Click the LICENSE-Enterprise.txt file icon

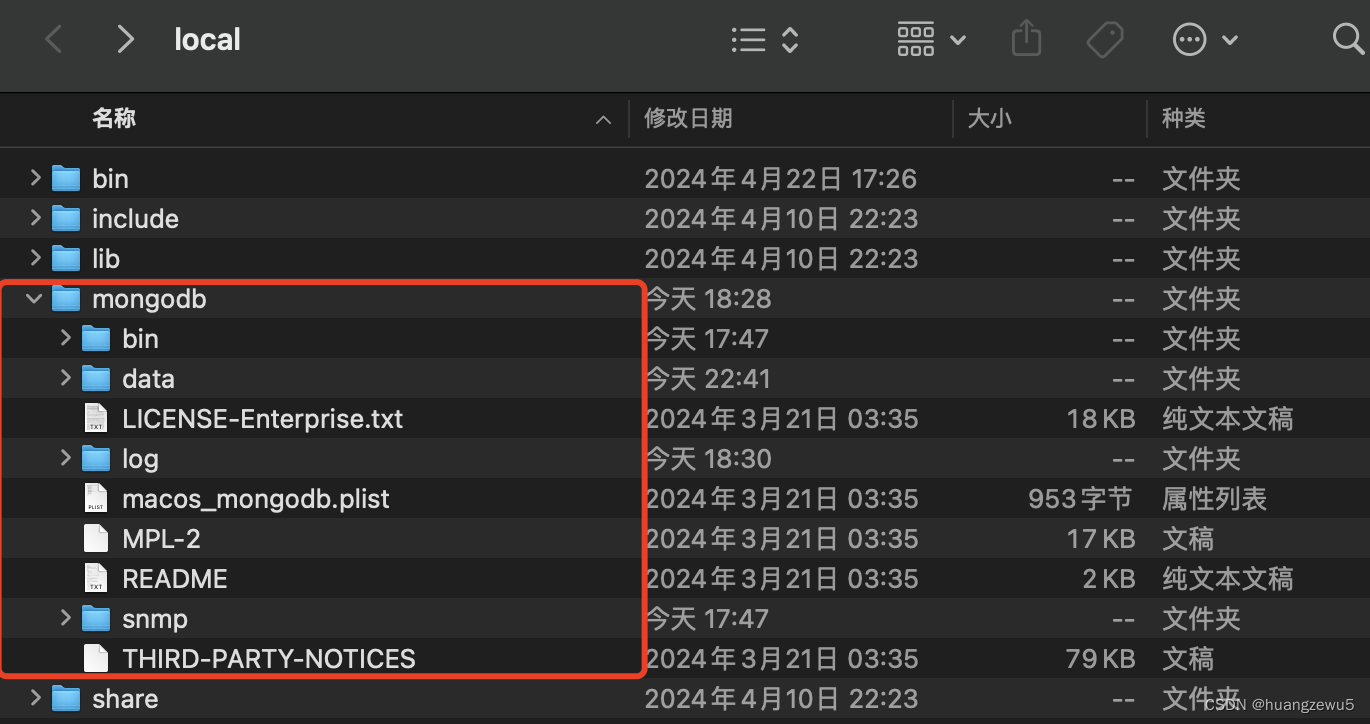(x=95, y=418)
